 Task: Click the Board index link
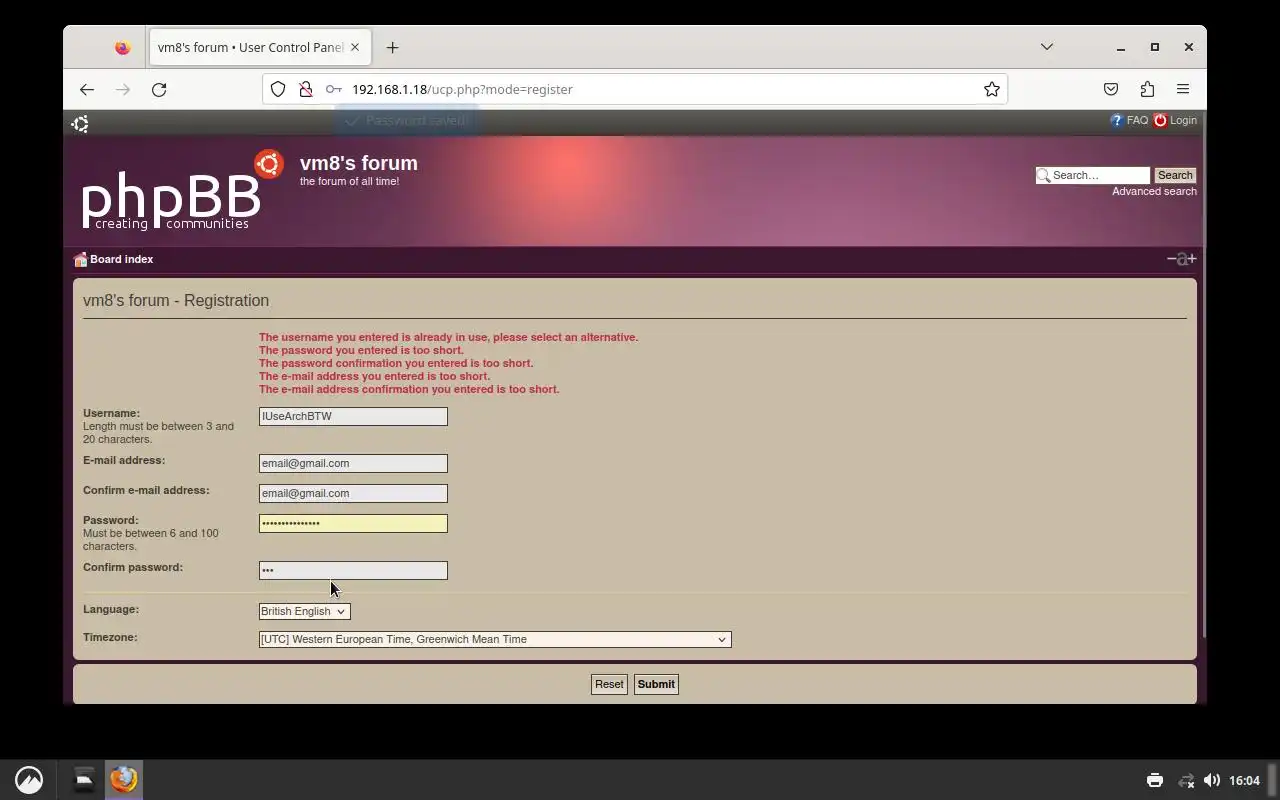pos(121,259)
